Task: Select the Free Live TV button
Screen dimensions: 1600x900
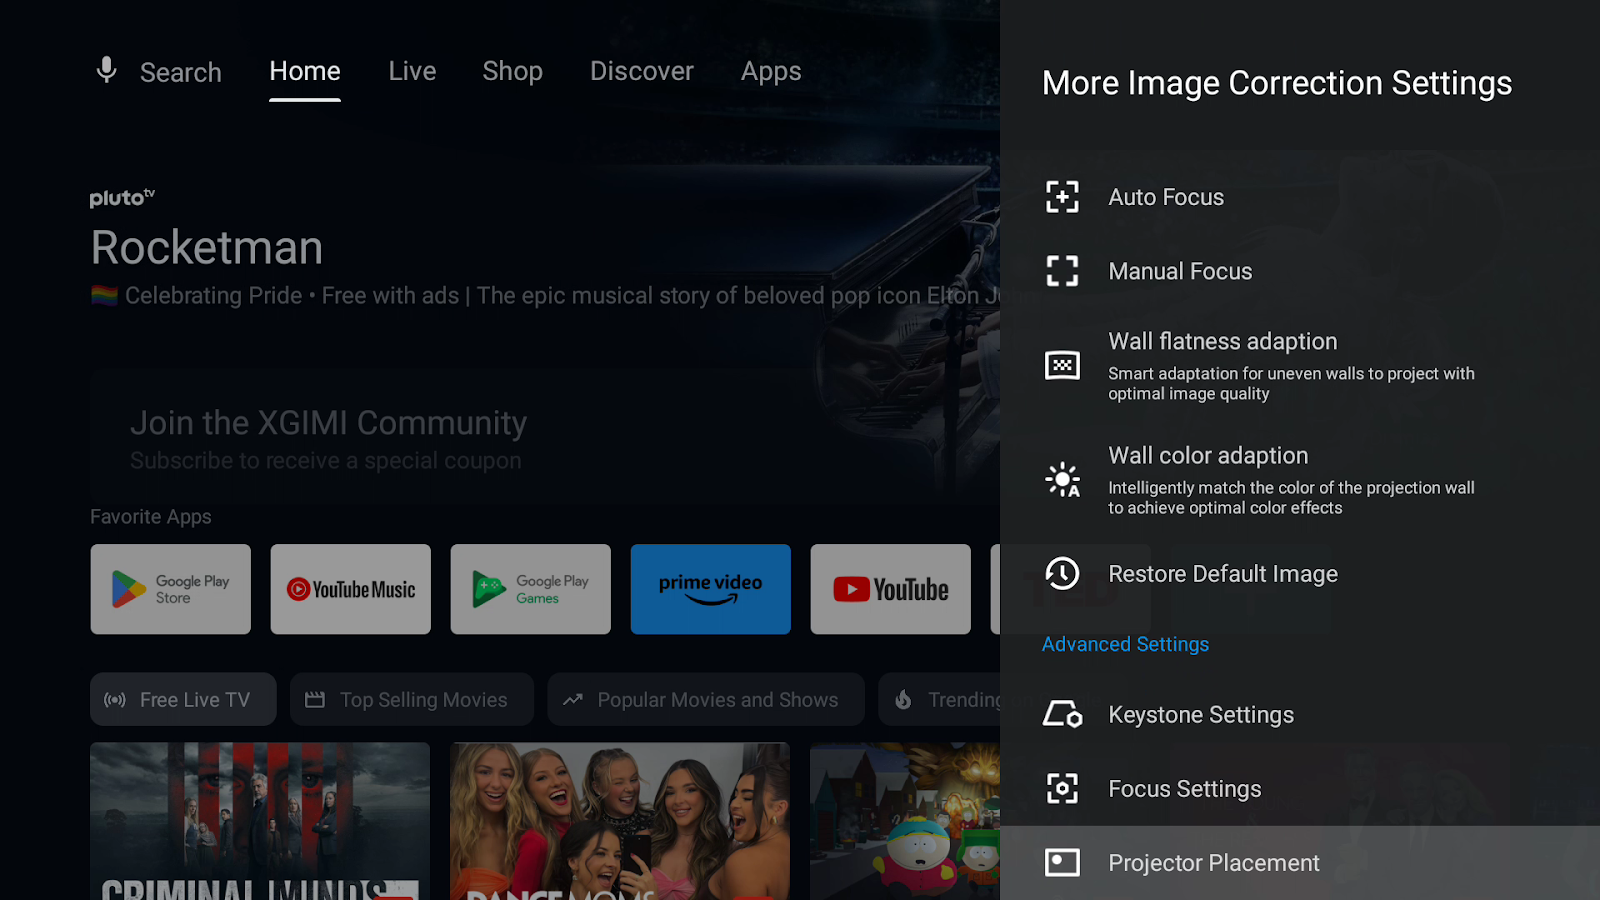Action: tap(183, 700)
